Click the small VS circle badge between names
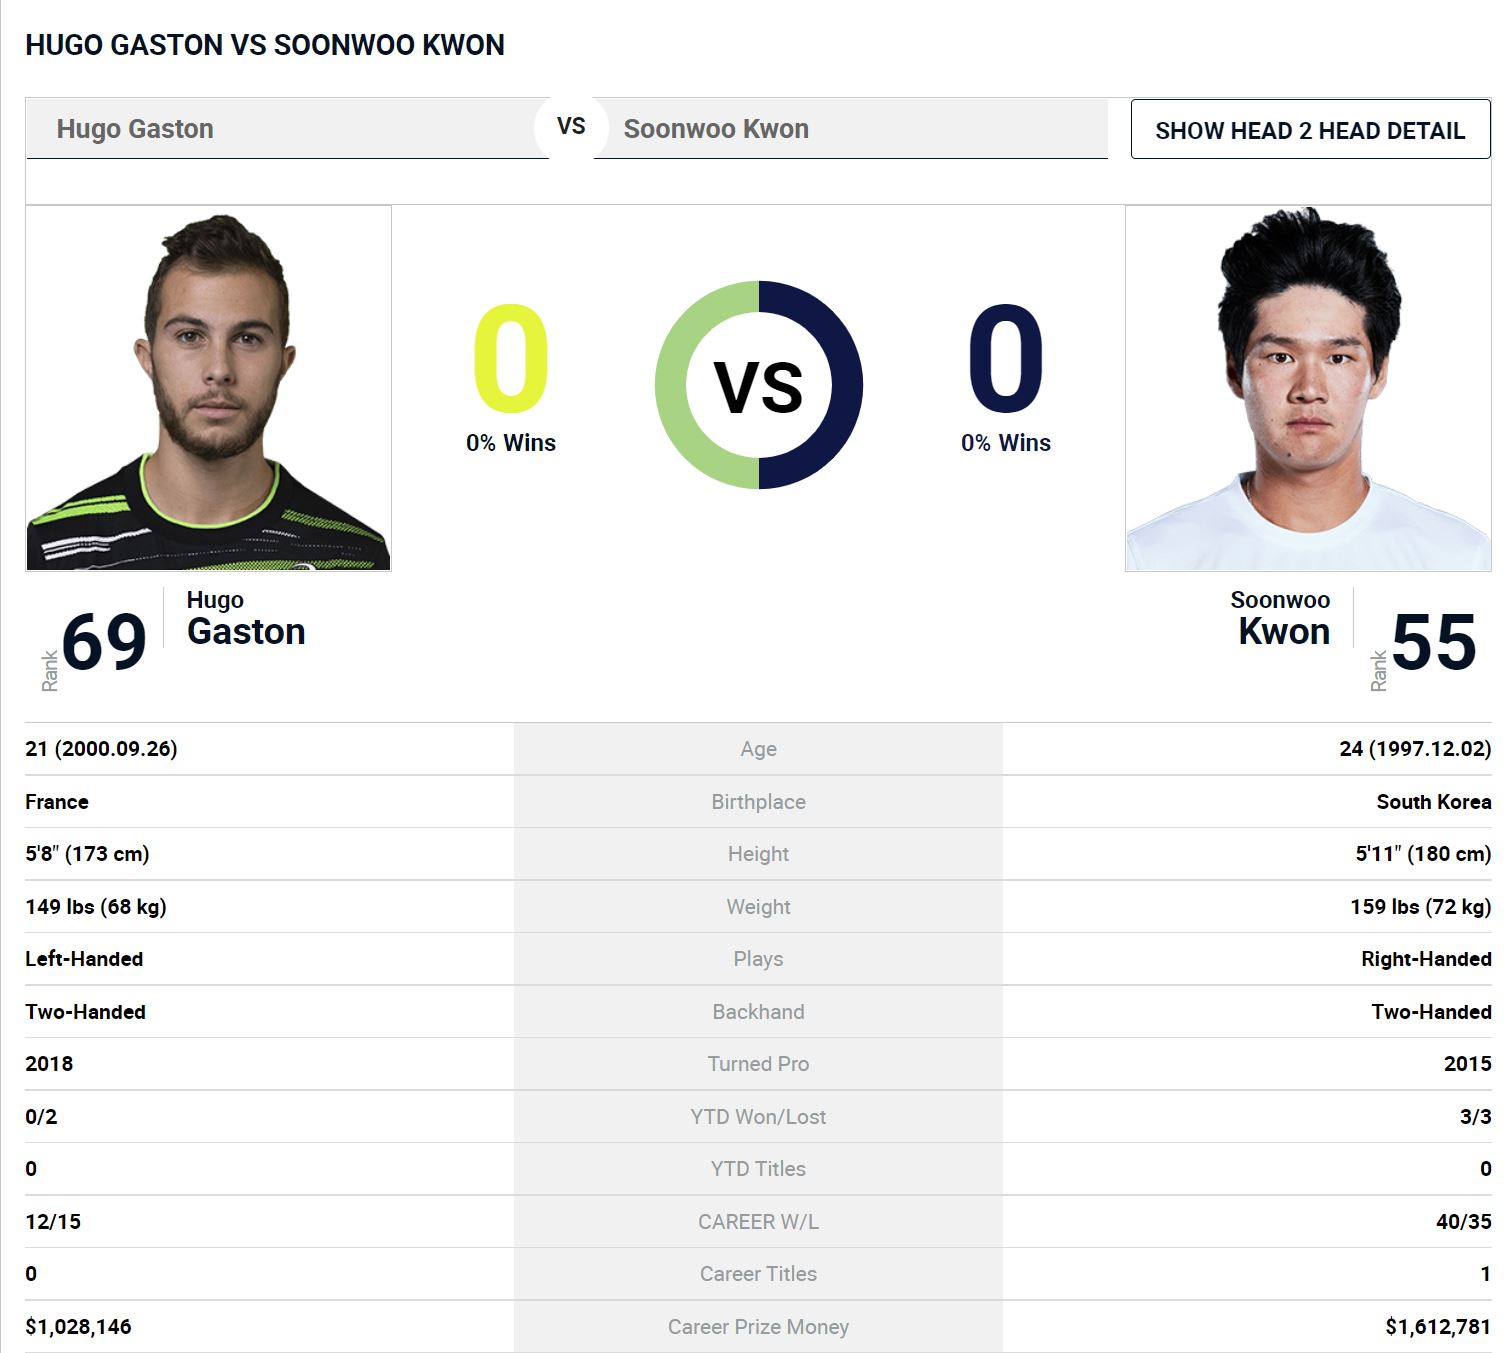 571,127
